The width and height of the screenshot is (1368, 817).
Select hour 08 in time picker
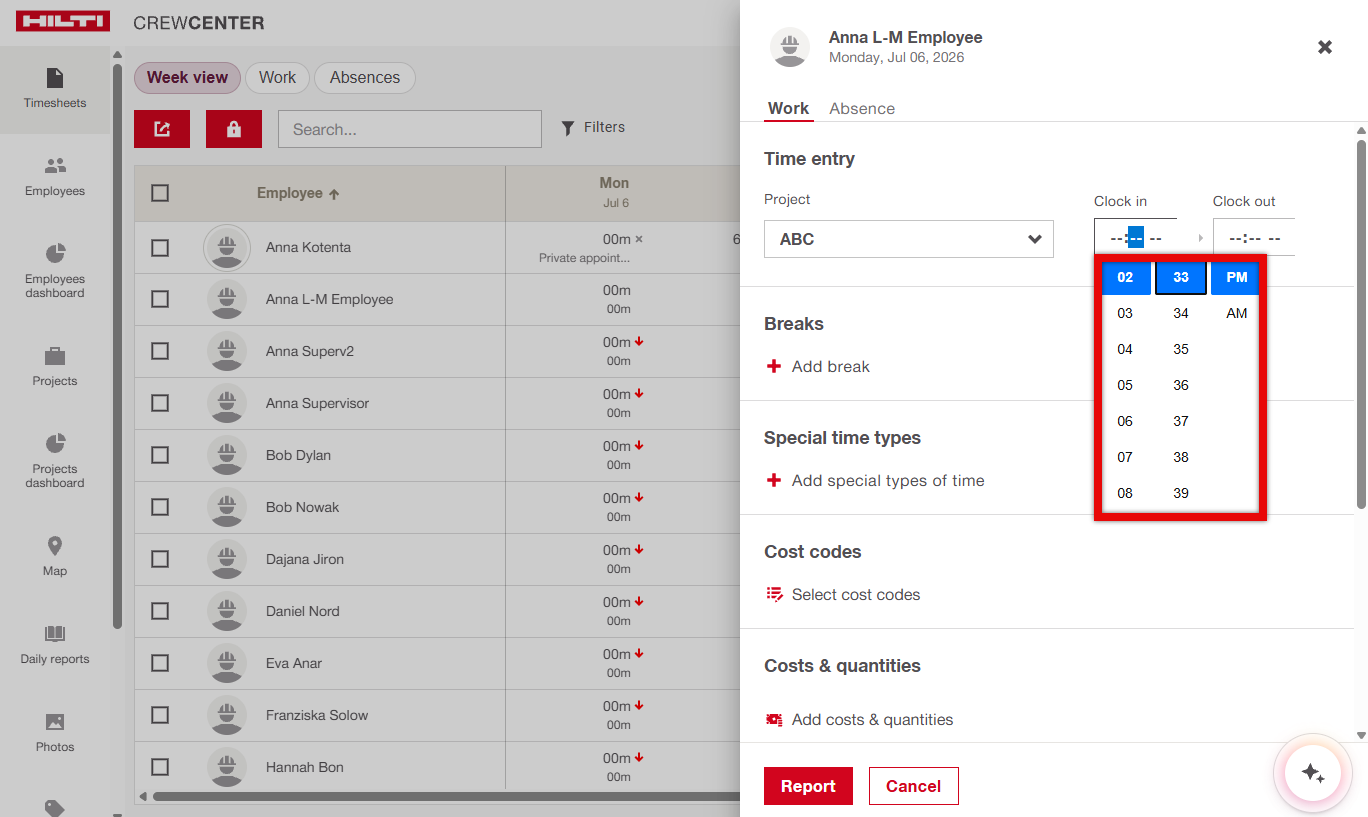1125,493
